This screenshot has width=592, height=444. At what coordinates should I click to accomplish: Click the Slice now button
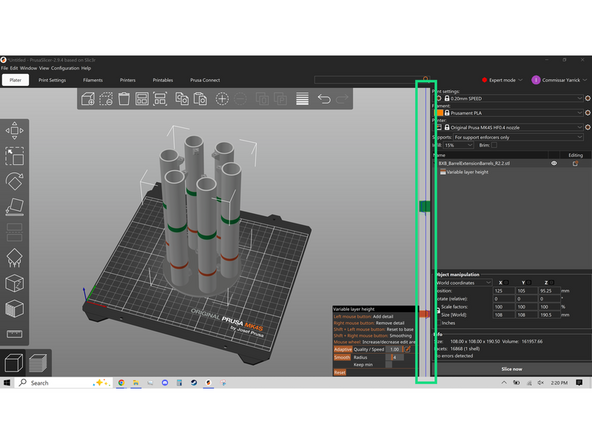(x=512, y=369)
